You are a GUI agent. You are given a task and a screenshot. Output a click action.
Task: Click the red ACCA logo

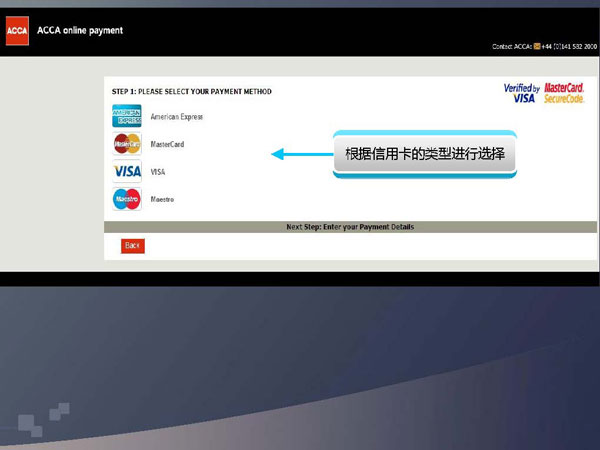tap(17, 31)
